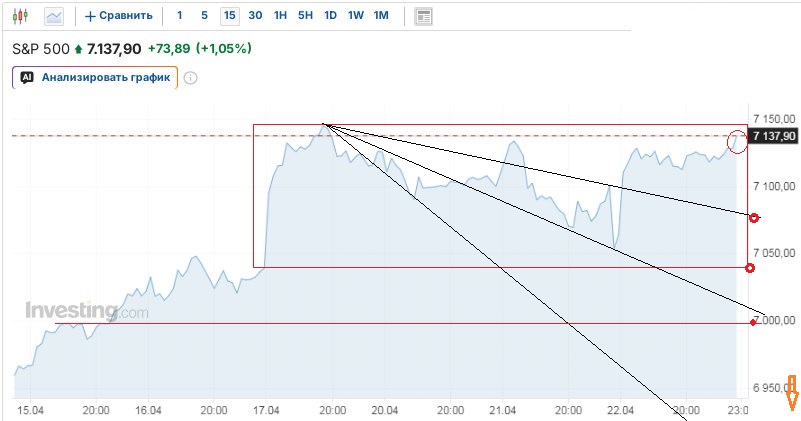Select the 1 minute interval
The height and width of the screenshot is (421, 801).
click(x=179, y=16)
